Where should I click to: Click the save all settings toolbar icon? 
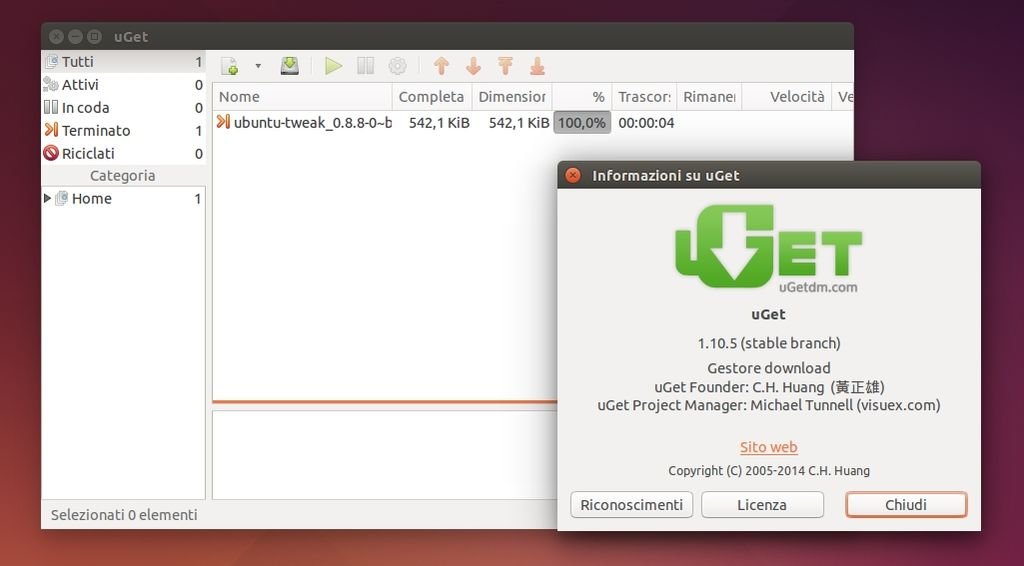click(x=289, y=66)
